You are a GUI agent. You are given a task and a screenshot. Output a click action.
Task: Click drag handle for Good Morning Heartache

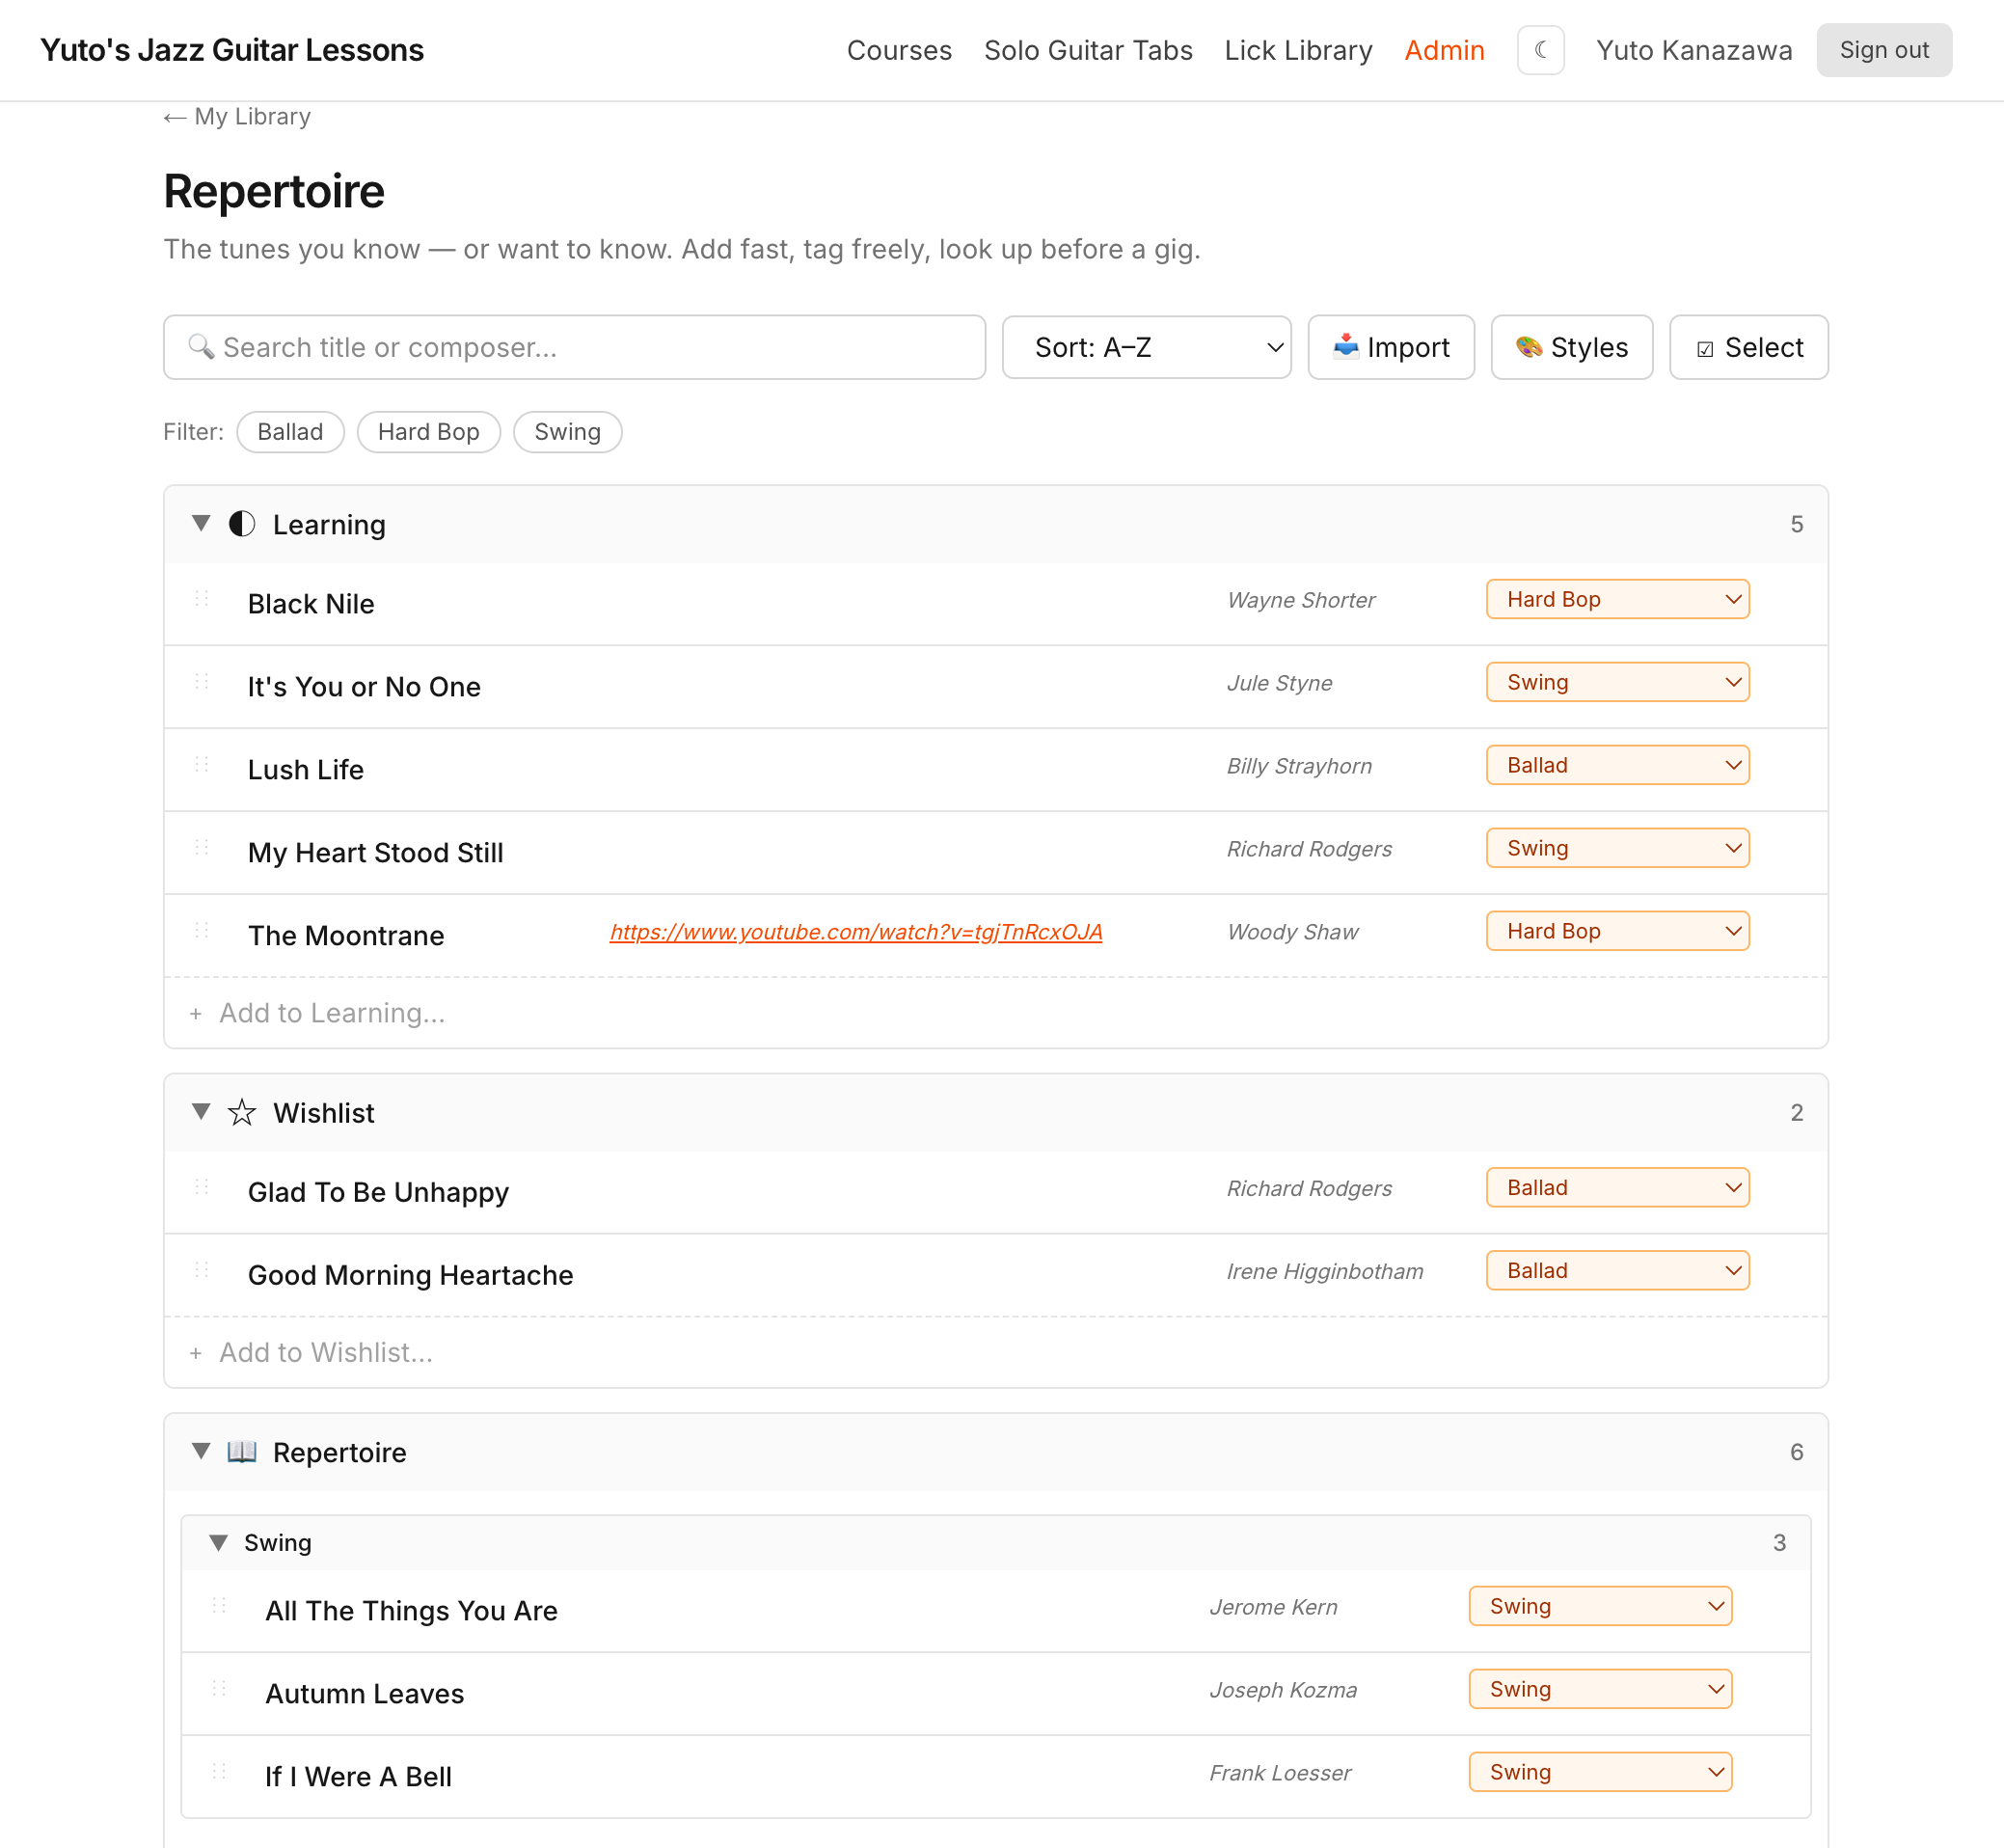click(x=202, y=1270)
